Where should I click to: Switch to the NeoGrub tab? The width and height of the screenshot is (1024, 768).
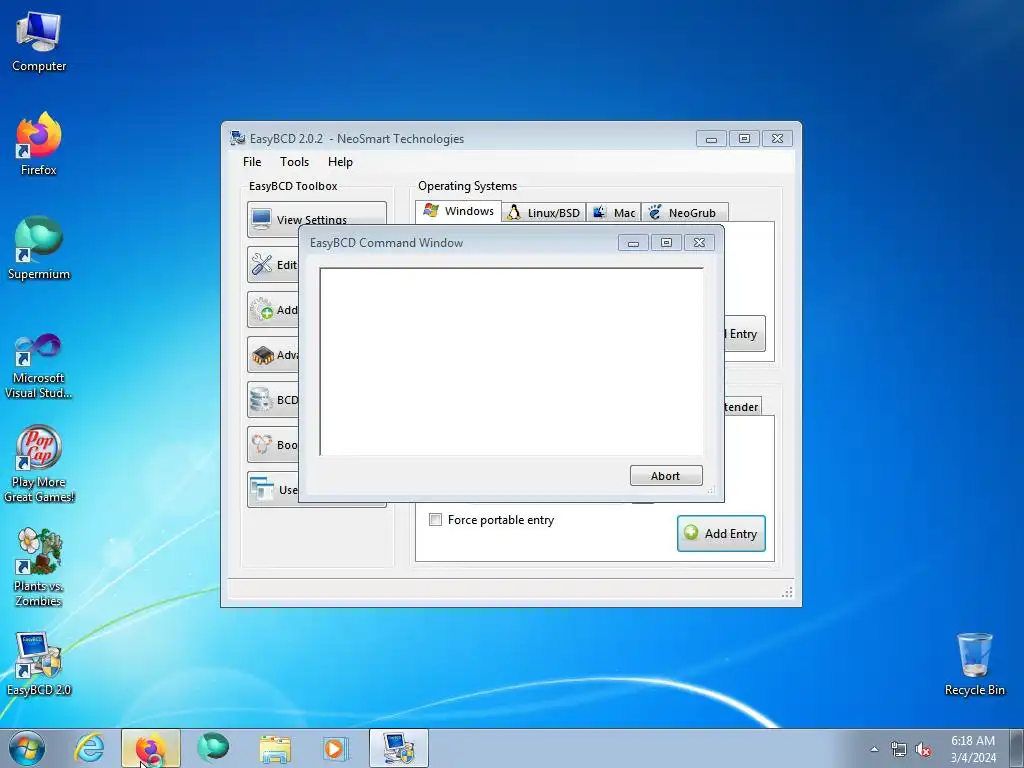point(684,213)
